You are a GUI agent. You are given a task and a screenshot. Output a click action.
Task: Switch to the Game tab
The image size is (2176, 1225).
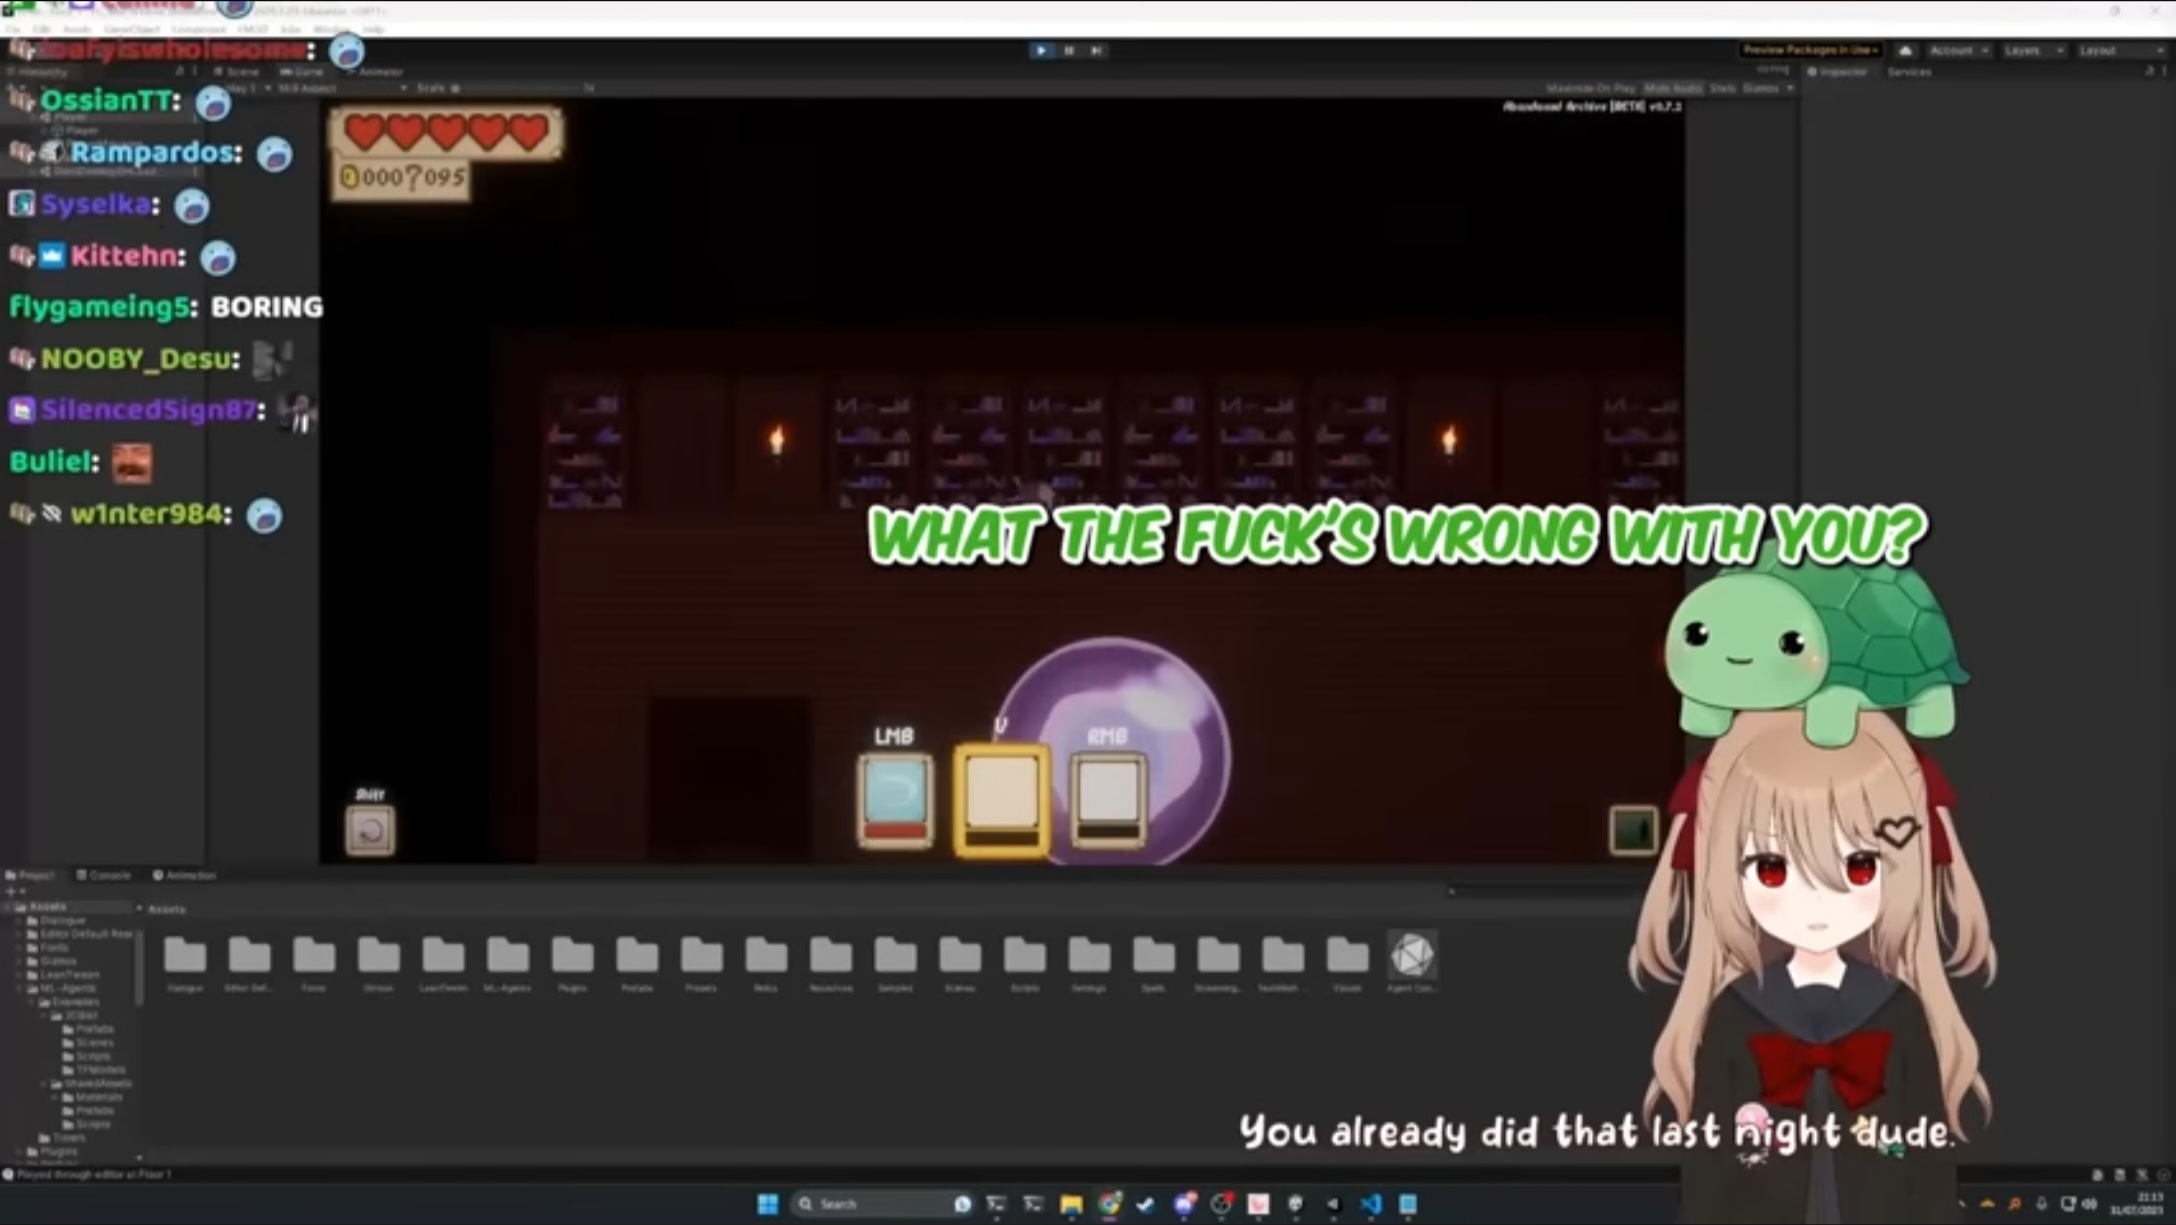point(302,72)
